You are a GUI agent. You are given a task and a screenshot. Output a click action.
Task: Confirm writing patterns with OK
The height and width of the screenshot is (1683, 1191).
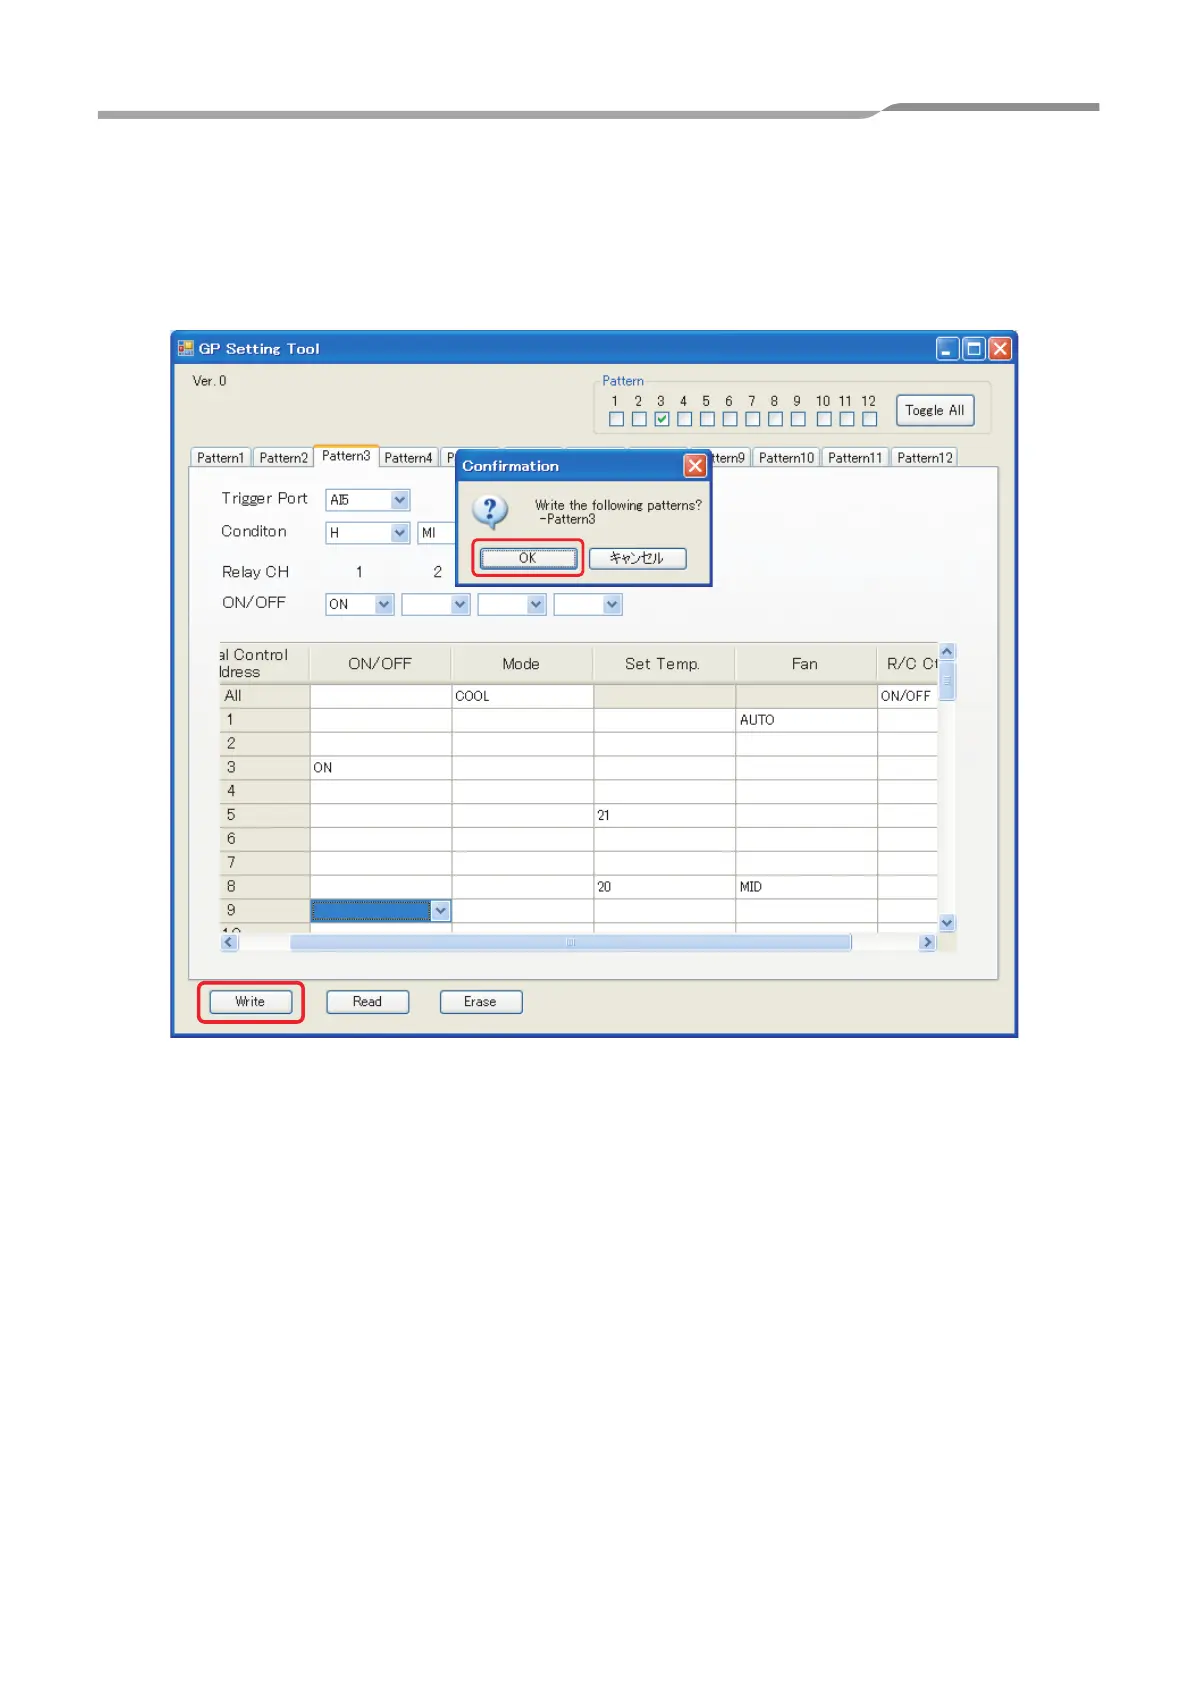(528, 558)
